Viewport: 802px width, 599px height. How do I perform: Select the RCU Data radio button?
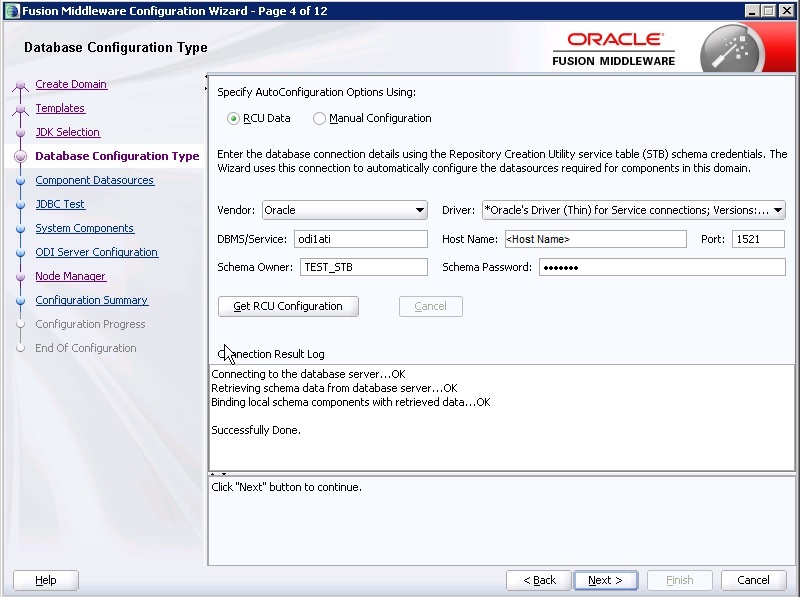tap(232, 118)
